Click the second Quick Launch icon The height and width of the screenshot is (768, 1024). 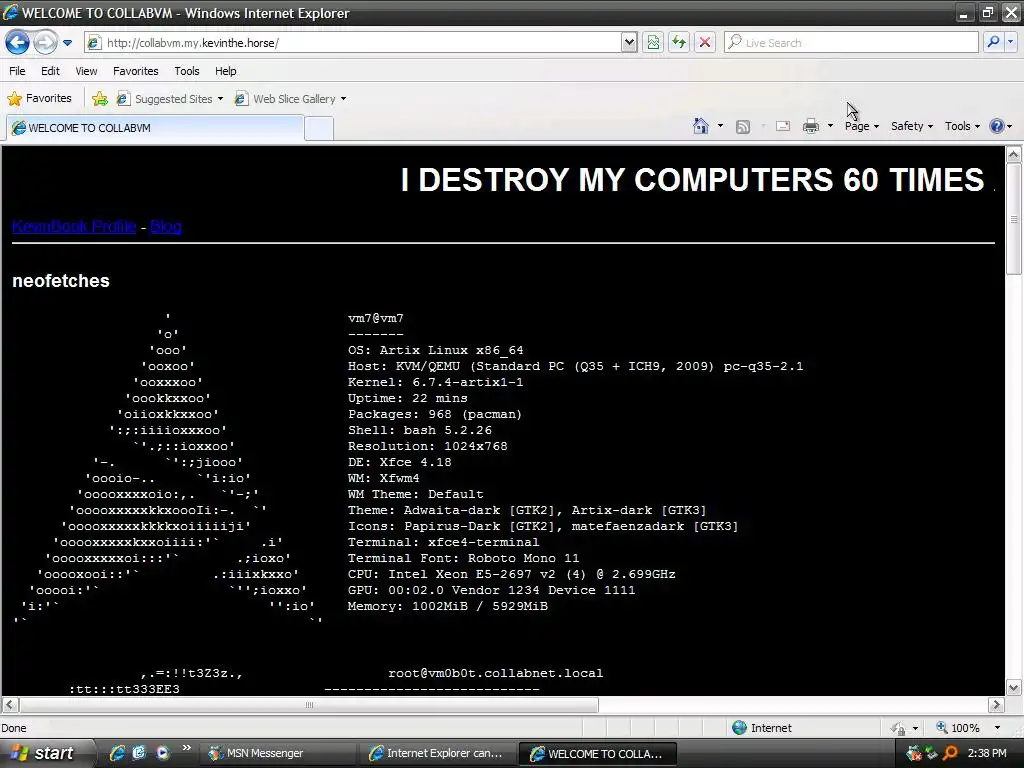(x=139, y=753)
